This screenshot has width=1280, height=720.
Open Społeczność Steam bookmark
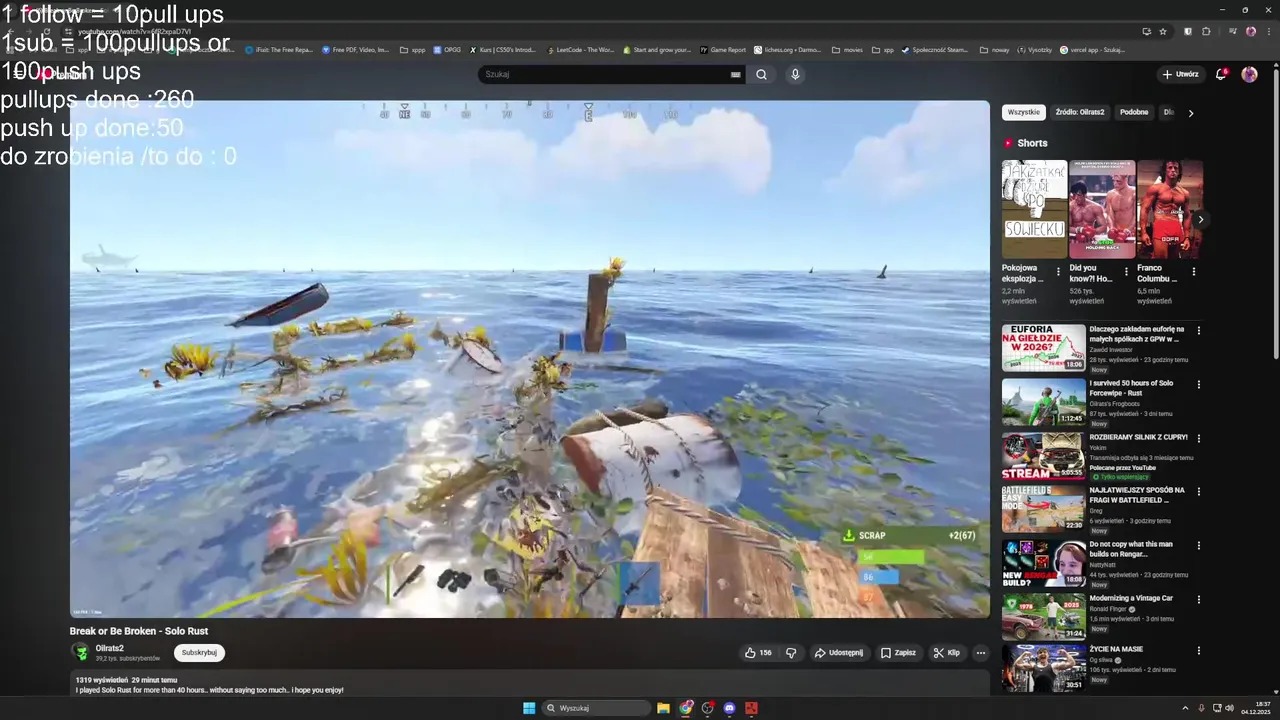(935, 49)
